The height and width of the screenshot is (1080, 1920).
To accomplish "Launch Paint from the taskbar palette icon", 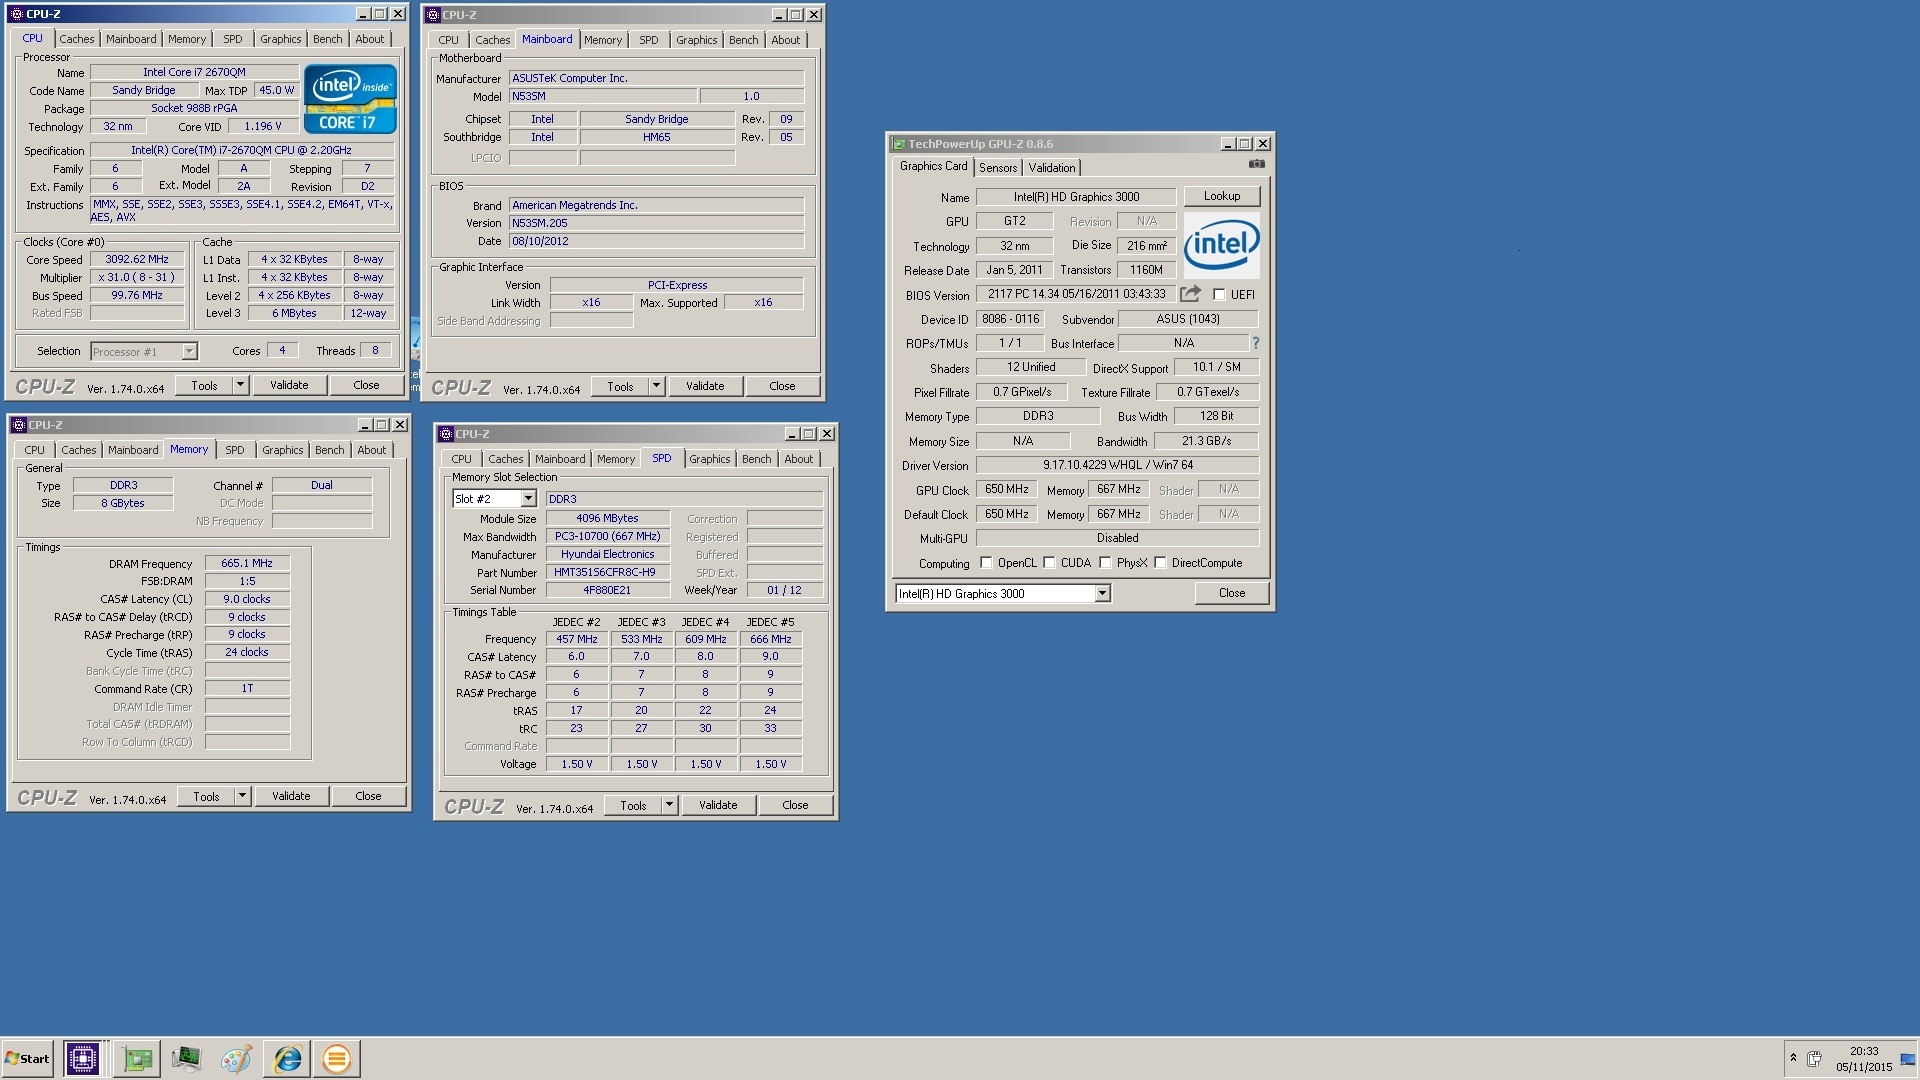I will click(236, 1058).
